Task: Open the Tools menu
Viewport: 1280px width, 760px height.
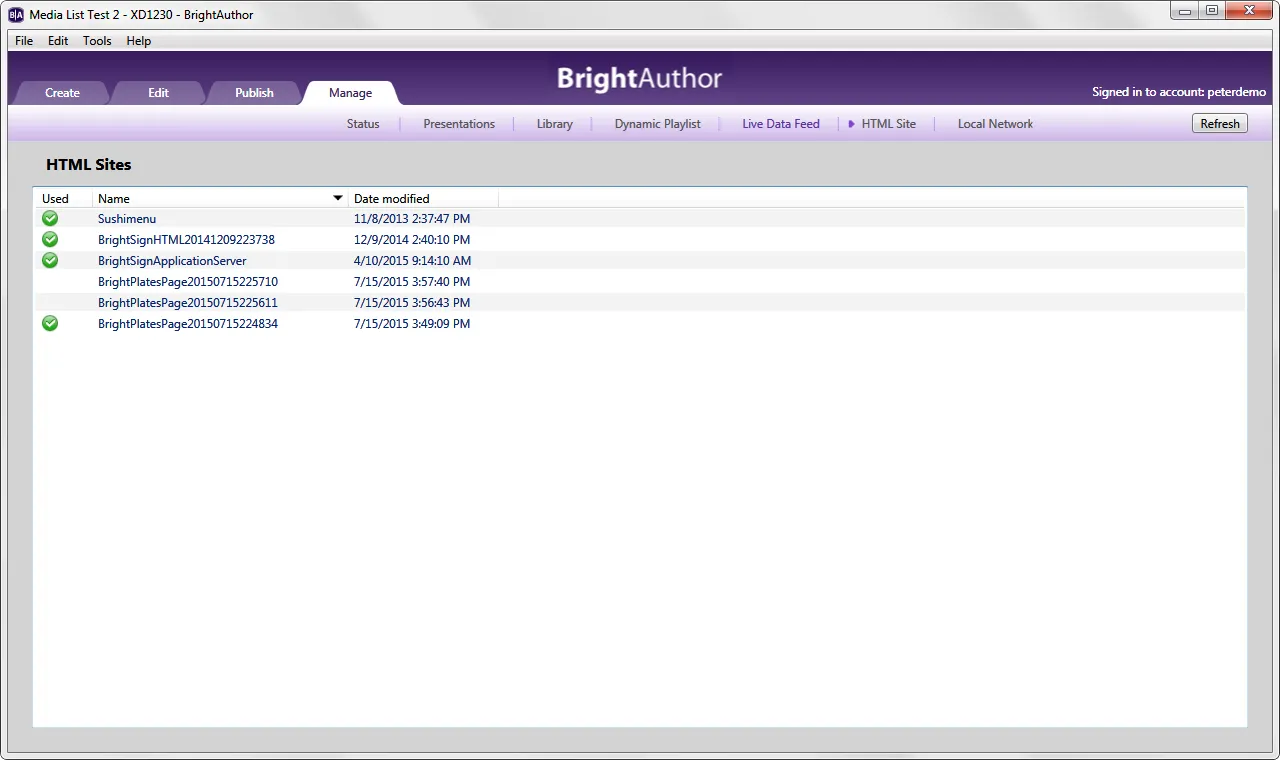Action: [97, 41]
